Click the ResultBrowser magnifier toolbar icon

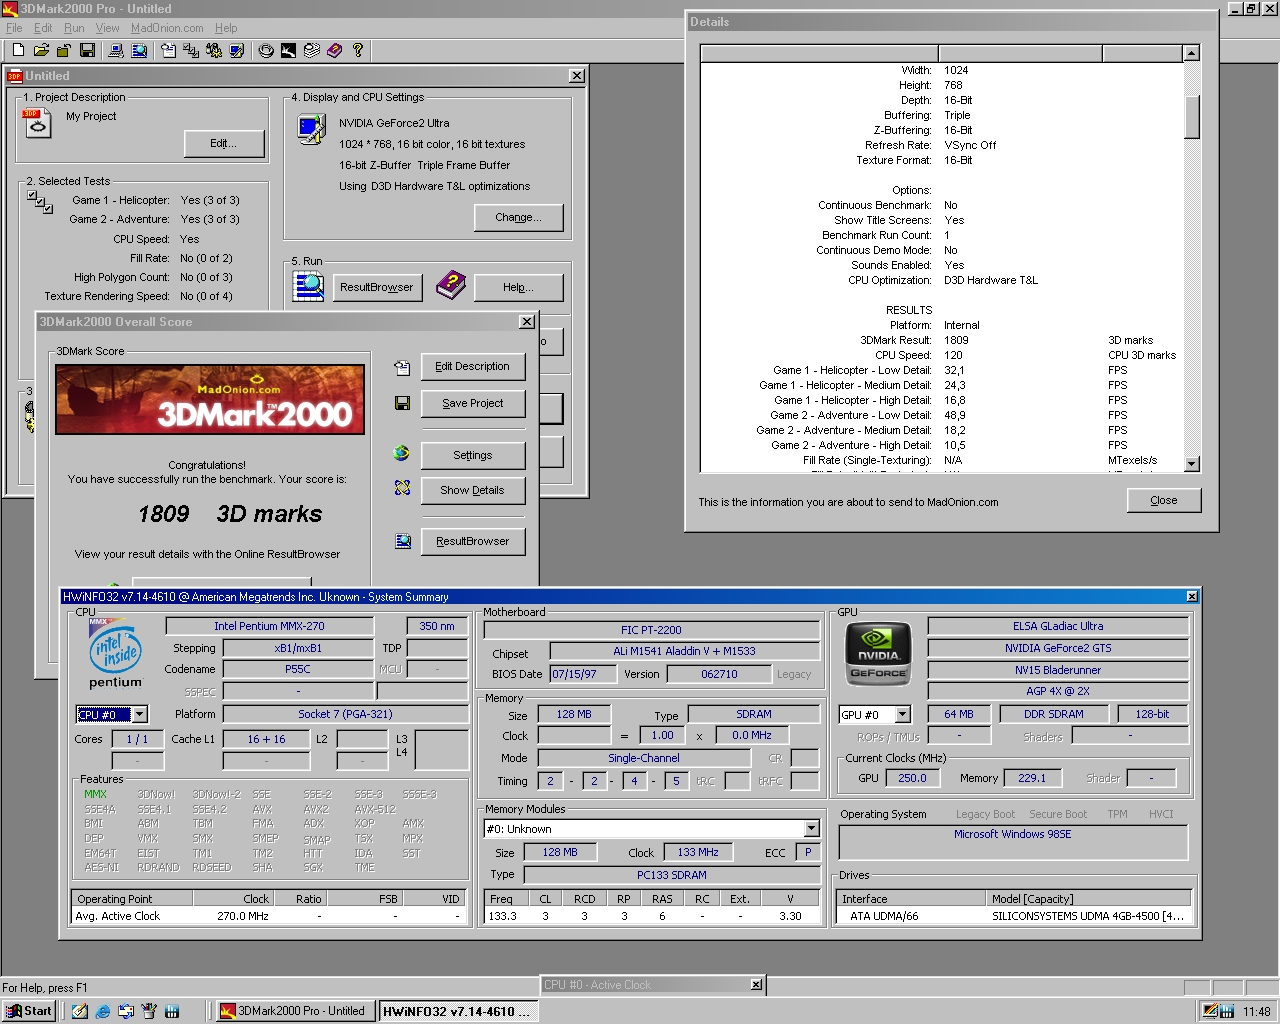tap(139, 50)
